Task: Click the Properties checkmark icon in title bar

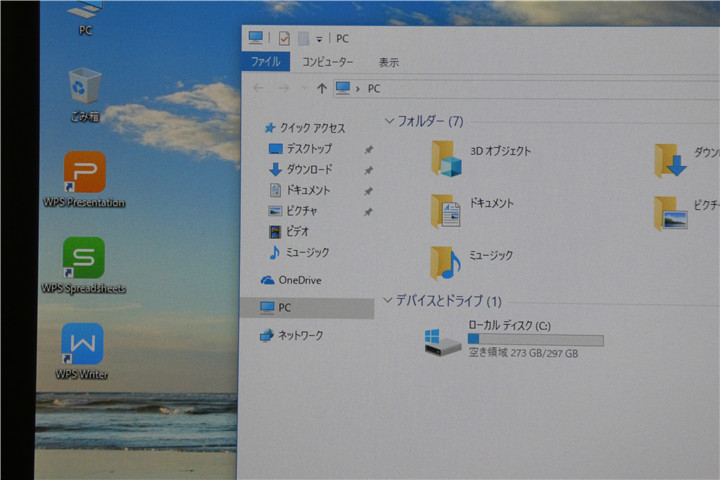Action: coord(284,38)
